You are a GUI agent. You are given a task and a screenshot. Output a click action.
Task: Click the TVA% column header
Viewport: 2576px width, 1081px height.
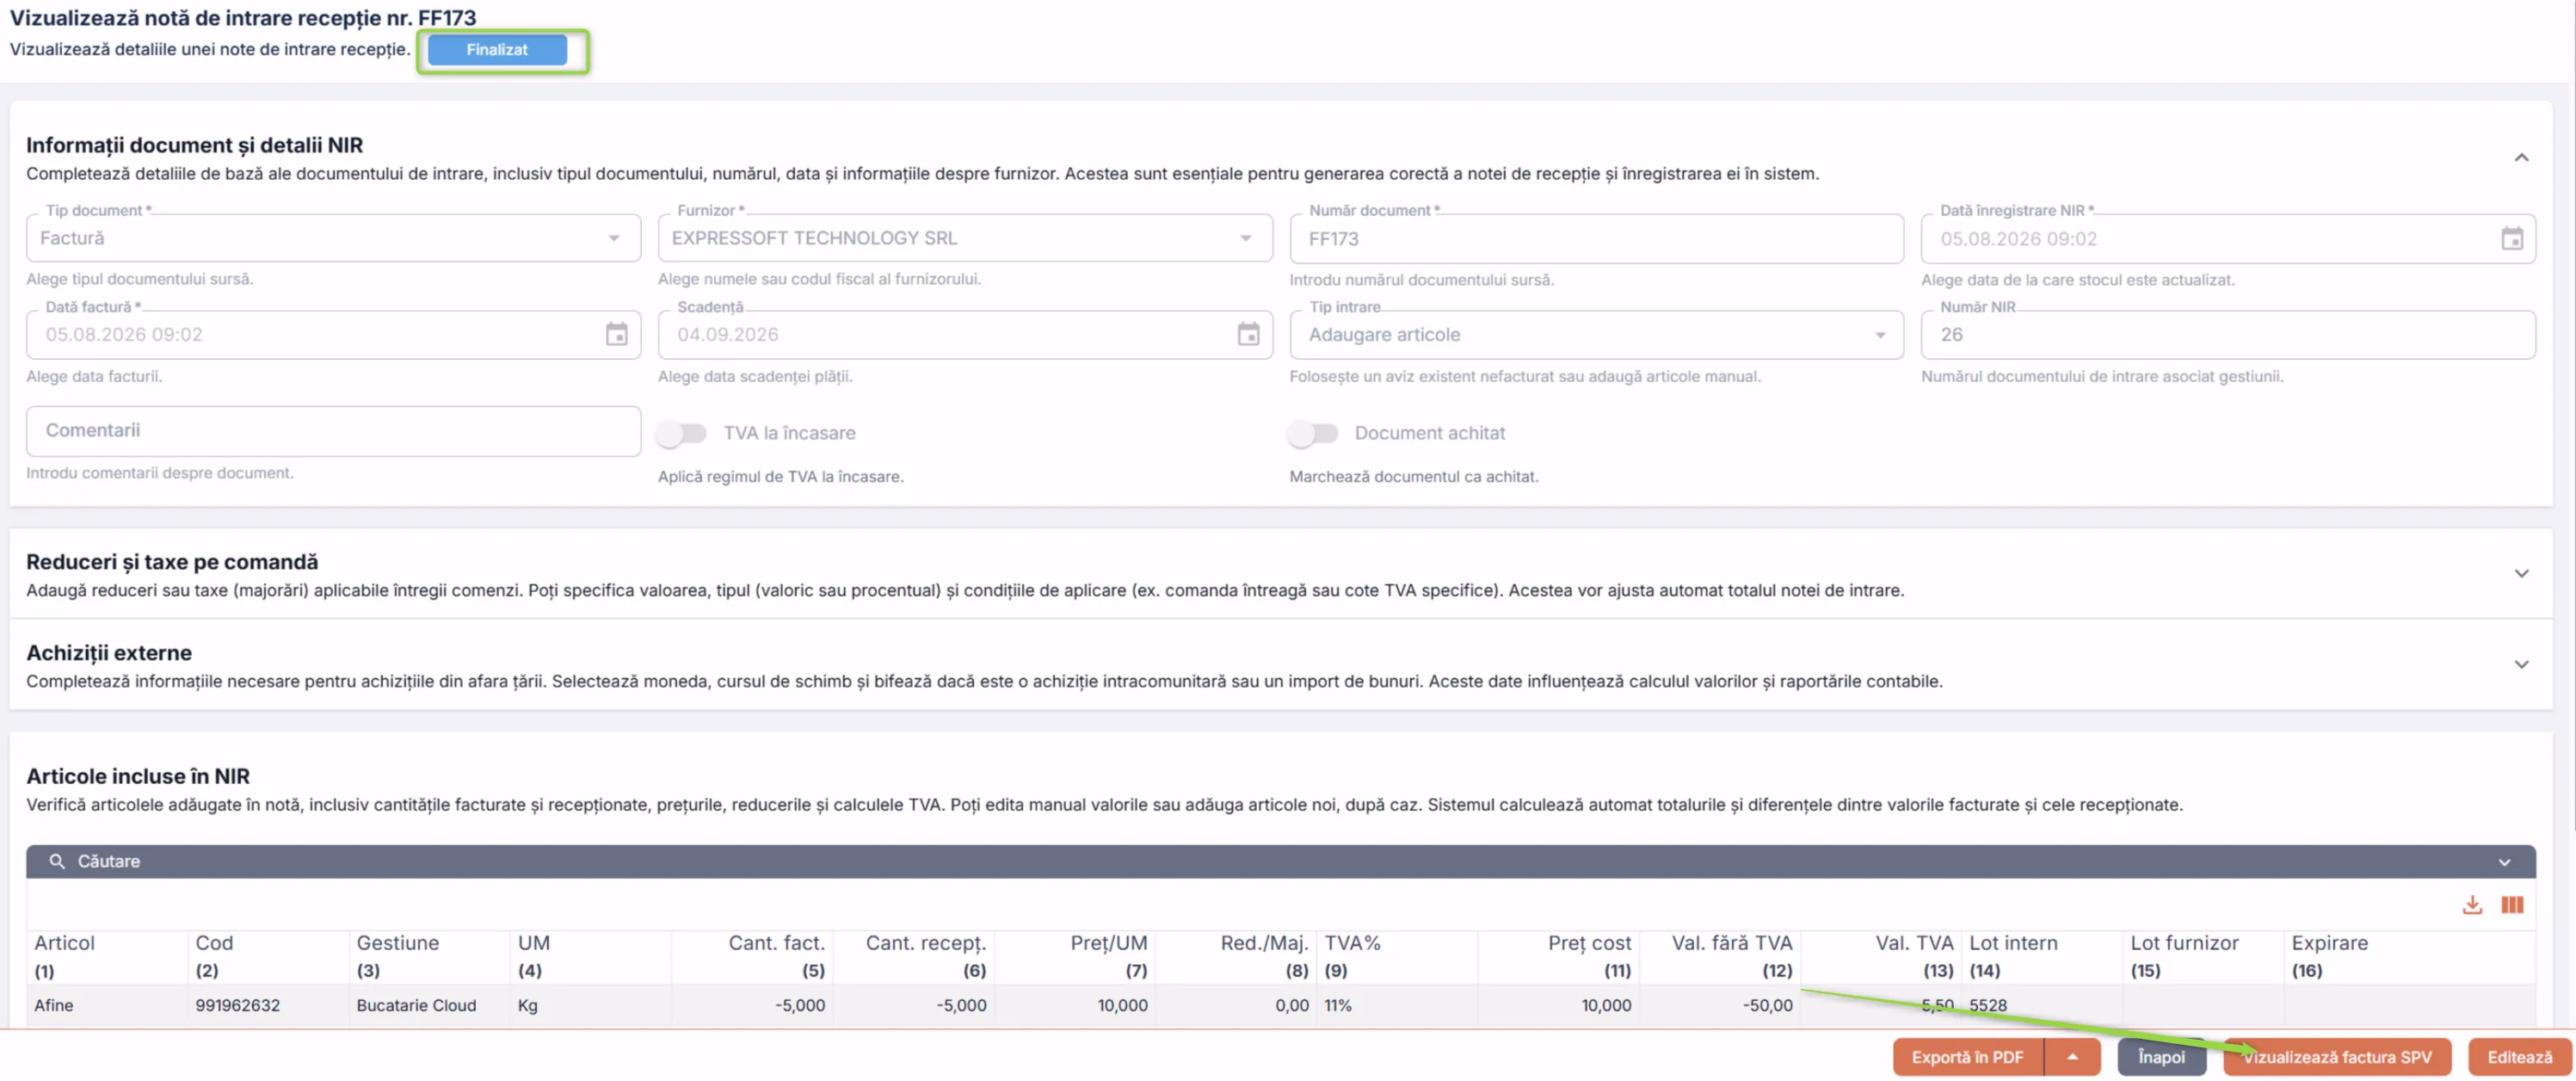[1397, 956]
